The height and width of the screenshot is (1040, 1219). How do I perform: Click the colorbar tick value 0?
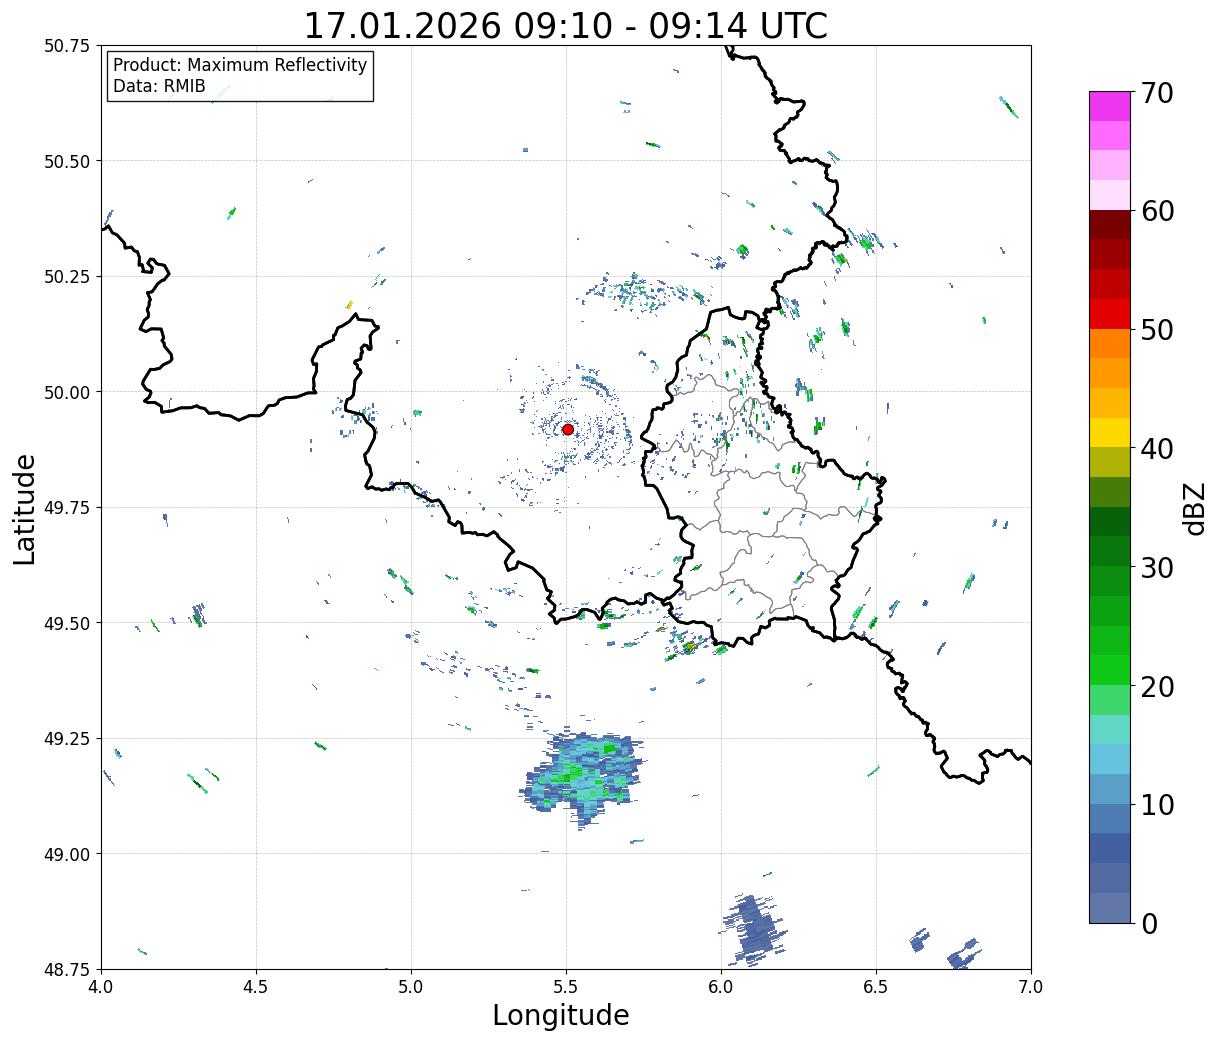tap(1149, 923)
